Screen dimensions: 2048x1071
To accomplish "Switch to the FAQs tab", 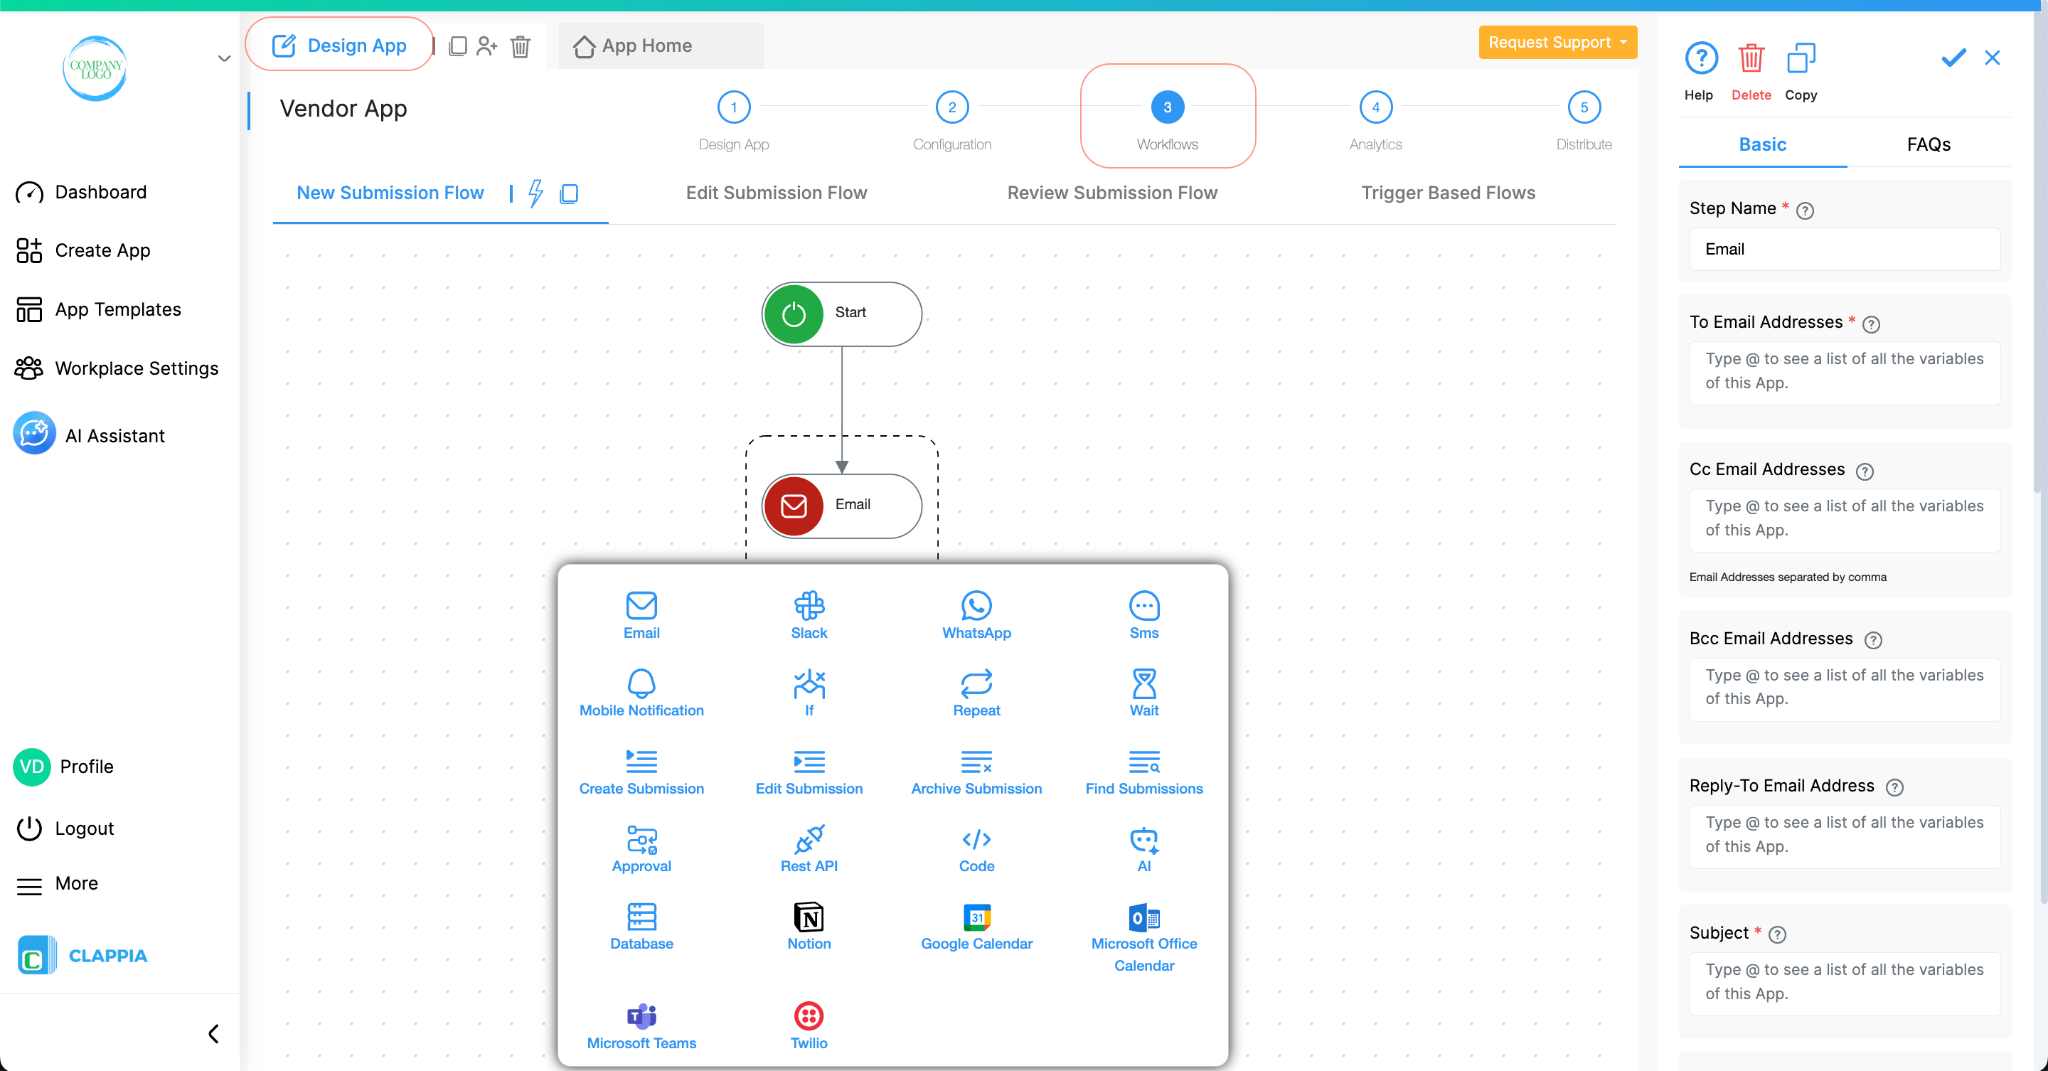I will [1928, 144].
